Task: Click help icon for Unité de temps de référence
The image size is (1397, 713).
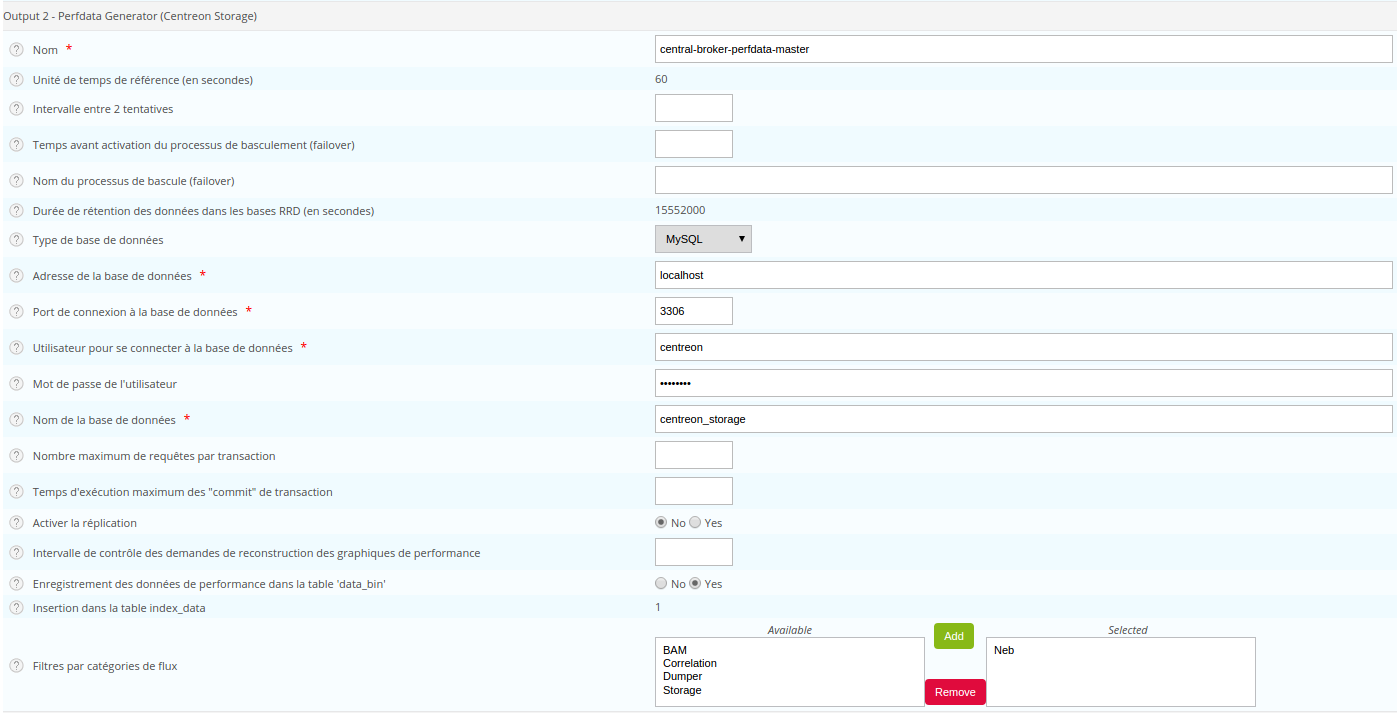Action: tap(16, 80)
